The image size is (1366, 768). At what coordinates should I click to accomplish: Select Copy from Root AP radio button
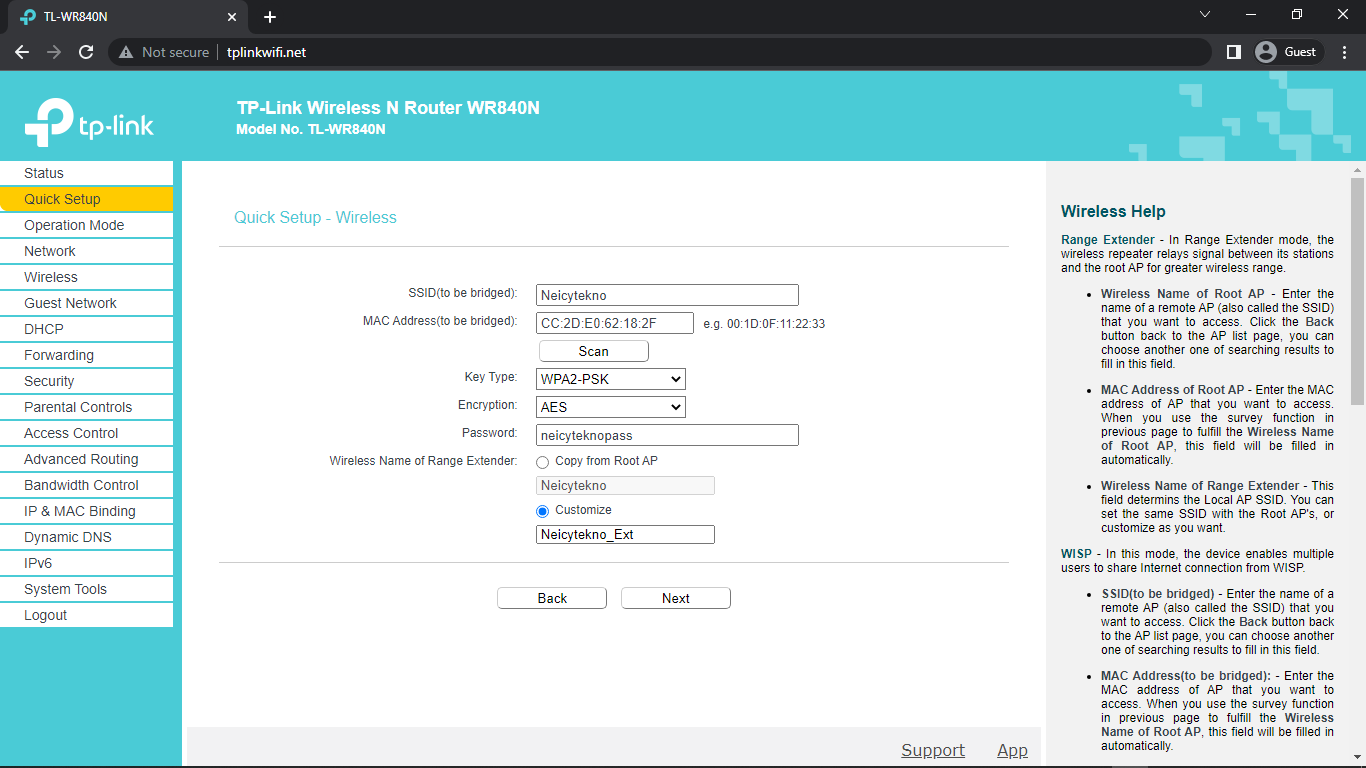point(543,462)
